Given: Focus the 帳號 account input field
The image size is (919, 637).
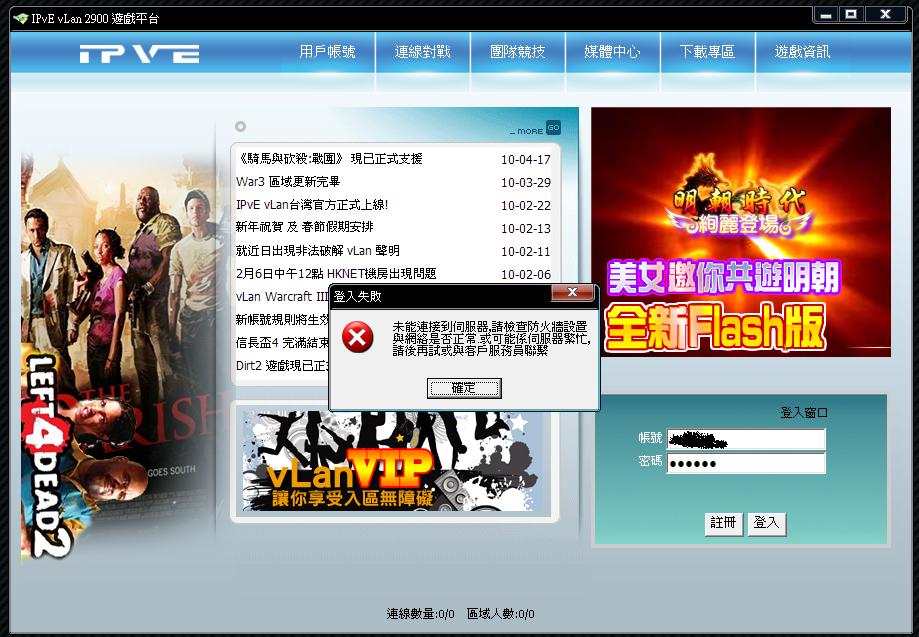Looking at the screenshot, I should coord(746,440).
